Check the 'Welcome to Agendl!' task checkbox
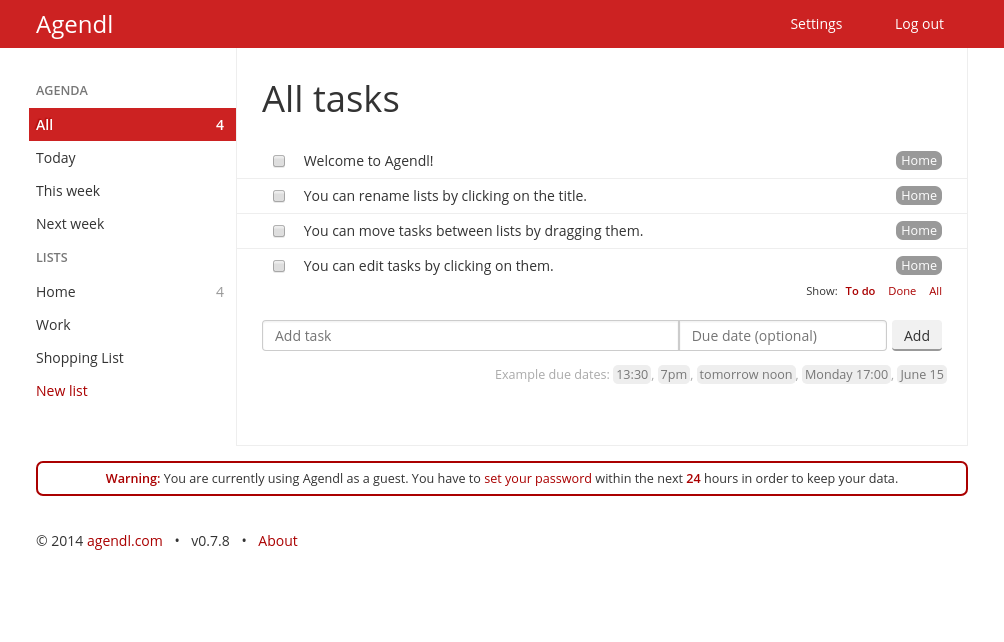This screenshot has width=1004, height=642. [279, 161]
